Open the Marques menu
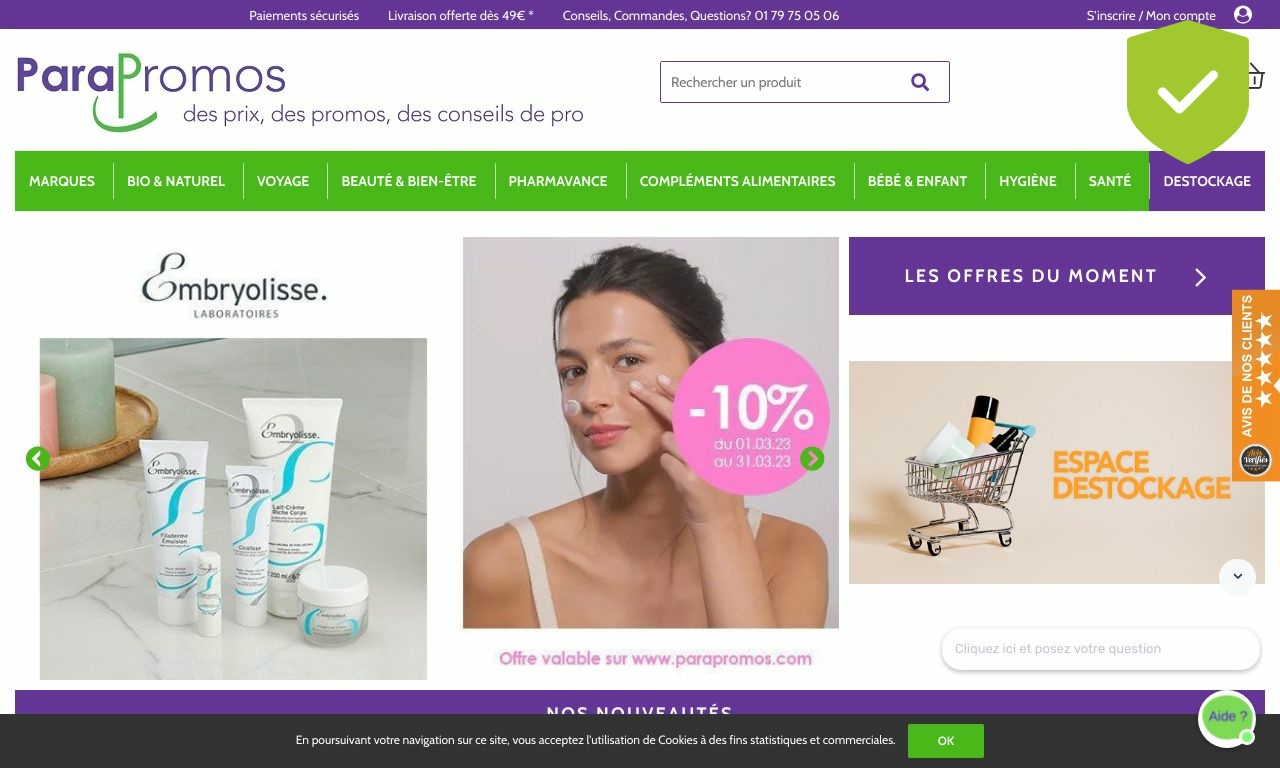Viewport: 1280px width, 768px height. 62,181
